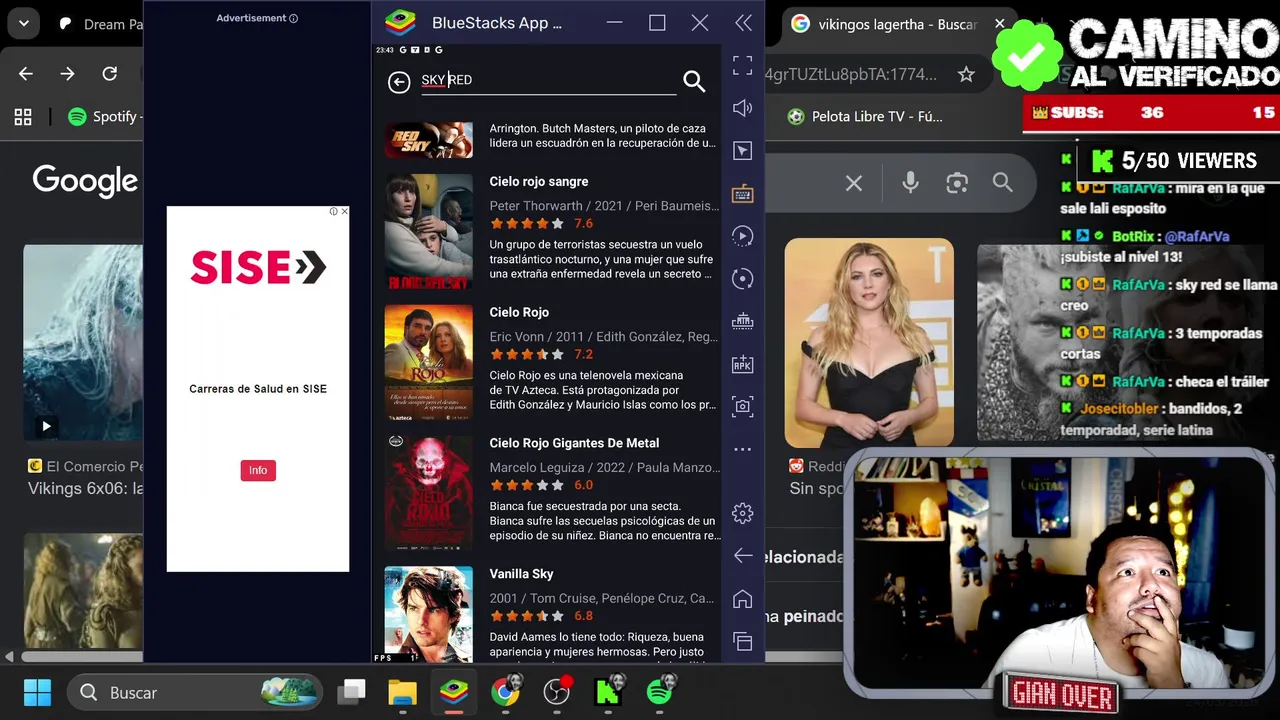
Task: Select Cielo Rojo Gigantes De Metal title
Action: (x=574, y=443)
